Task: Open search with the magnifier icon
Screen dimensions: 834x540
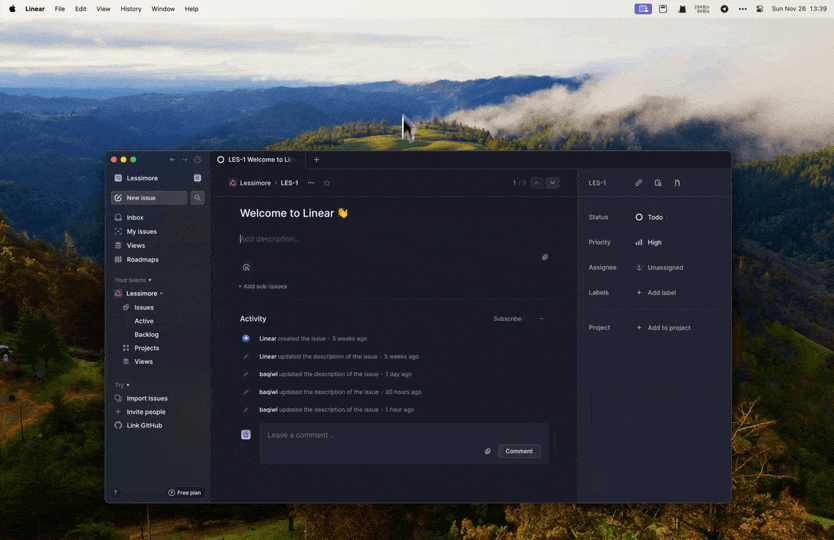Action: point(197,198)
